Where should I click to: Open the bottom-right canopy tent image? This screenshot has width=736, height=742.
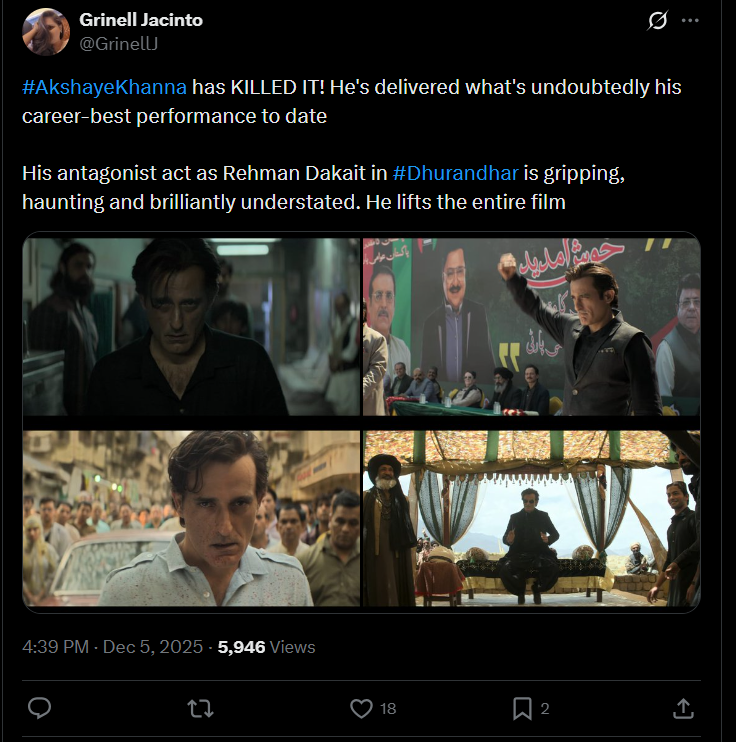point(531,518)
